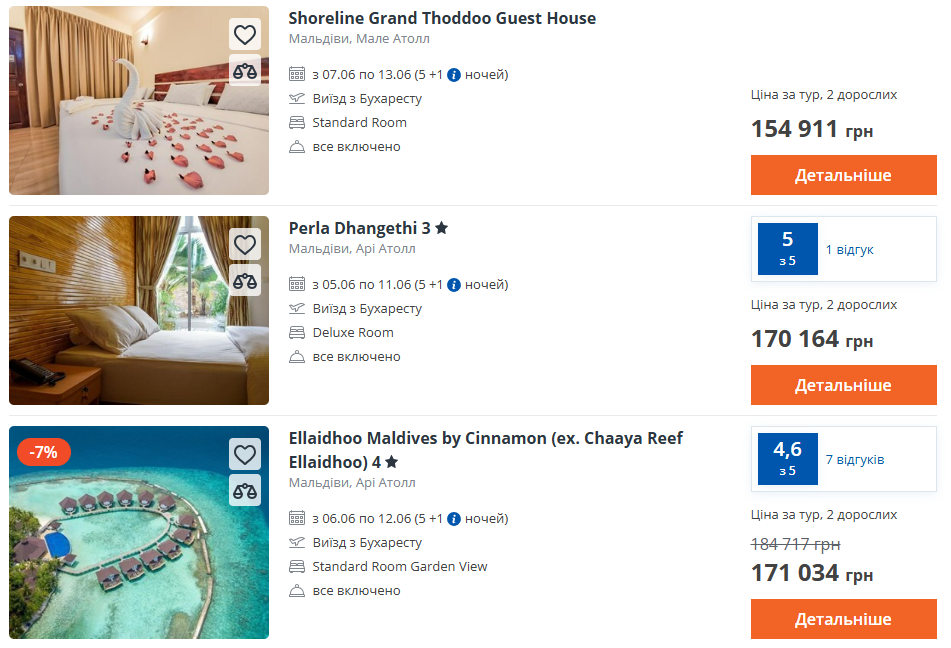Open details for the 154 911 грн tour
The image size is (951, 648).
coord(843,175)
